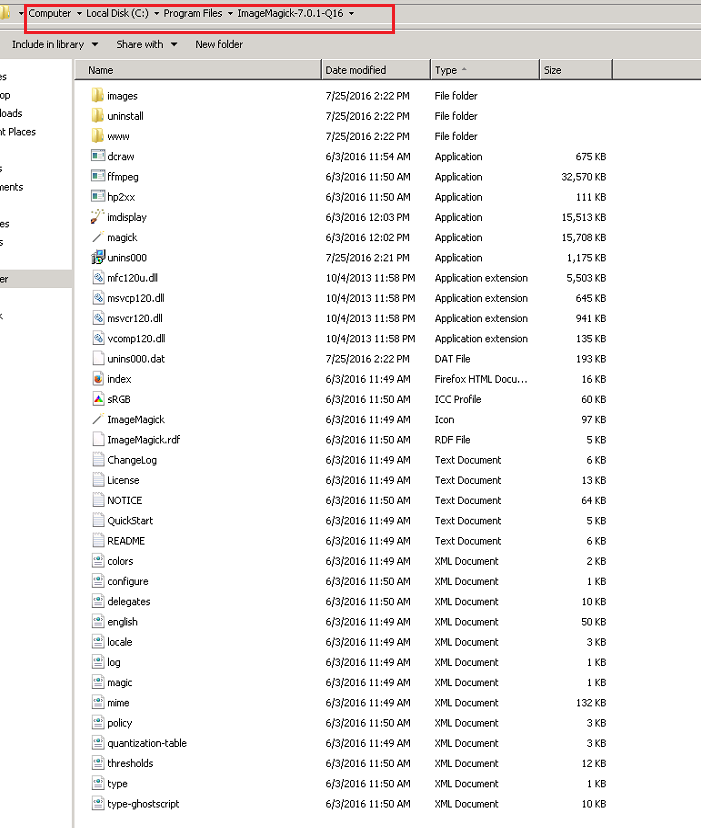This screenshot has width=701, height=828.
Task: Go to Program Files breadcrumb
Action: (193, 13)
